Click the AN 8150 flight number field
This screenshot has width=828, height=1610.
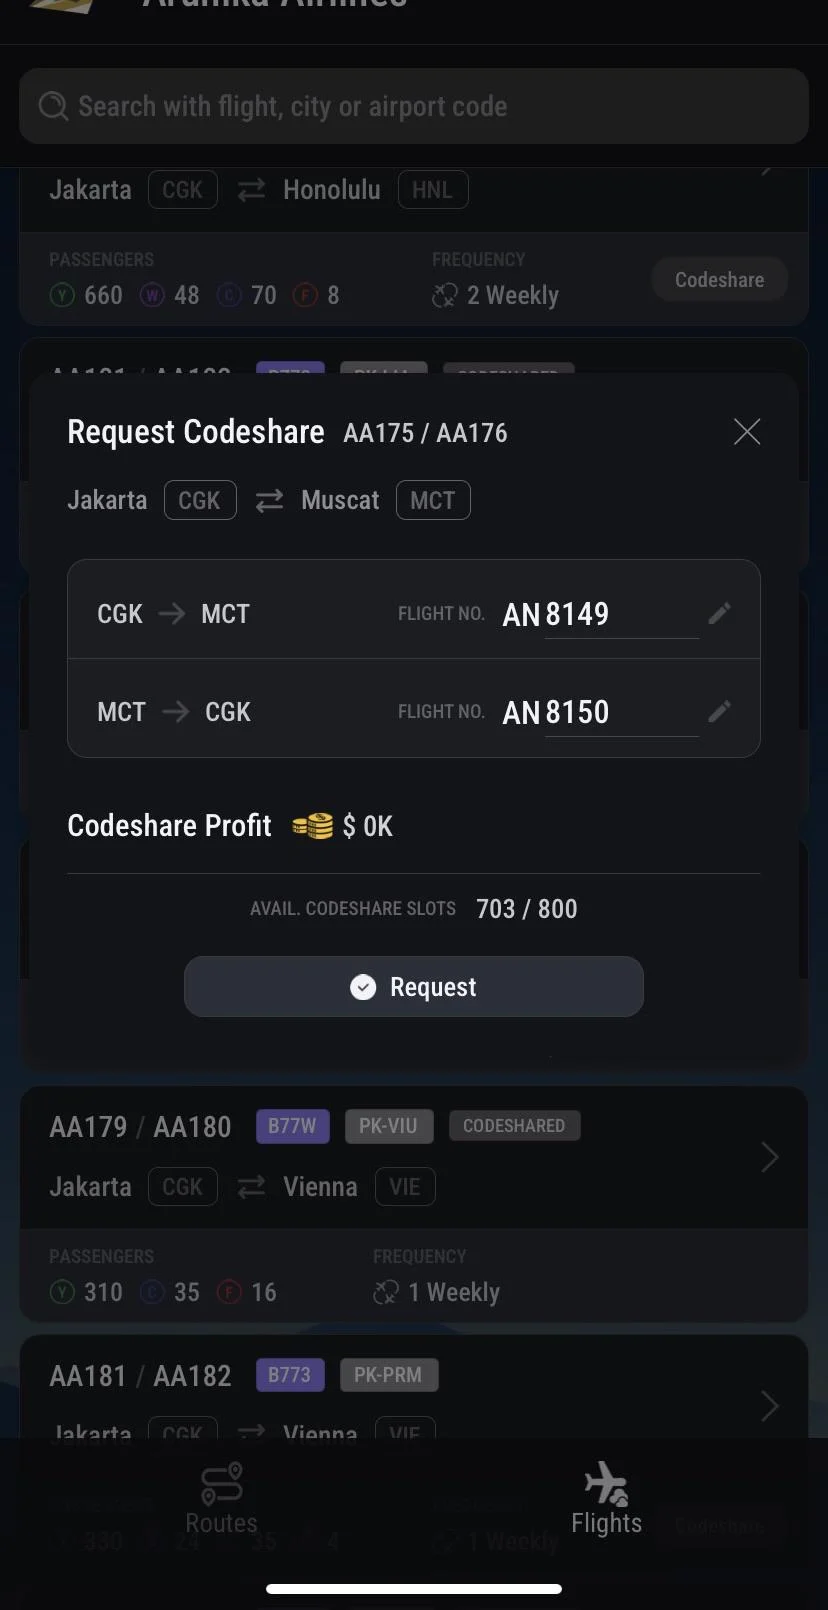(x=600, y=712)
